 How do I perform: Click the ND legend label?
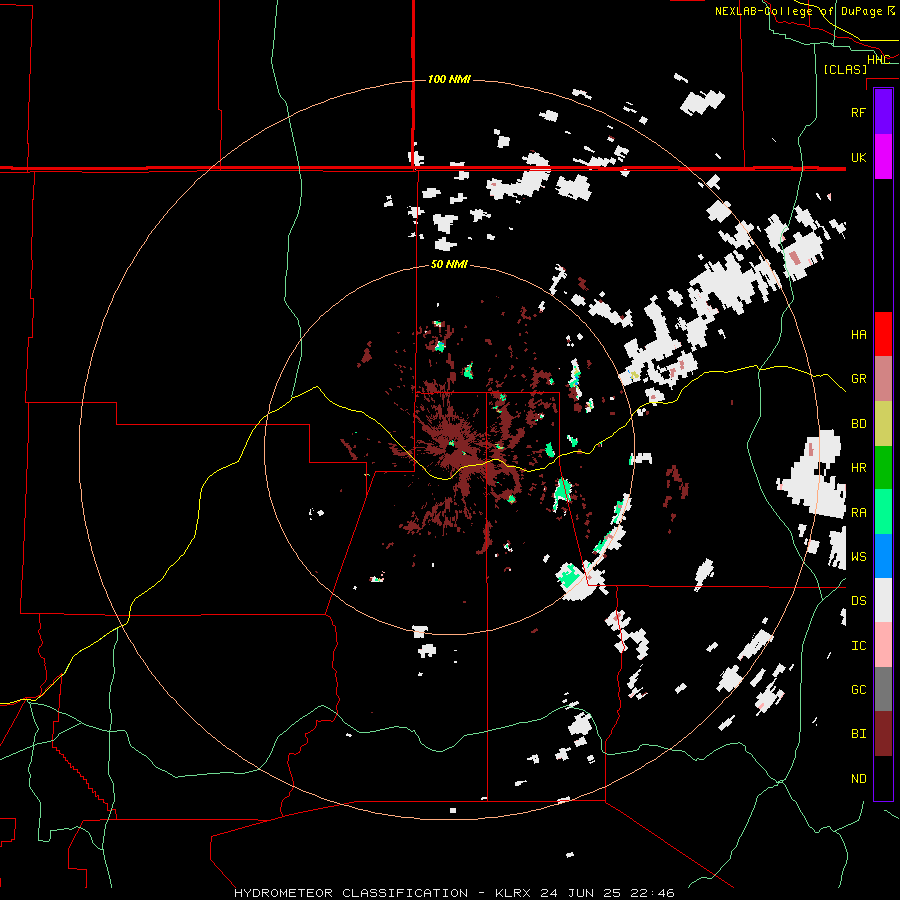click(858, 778)
